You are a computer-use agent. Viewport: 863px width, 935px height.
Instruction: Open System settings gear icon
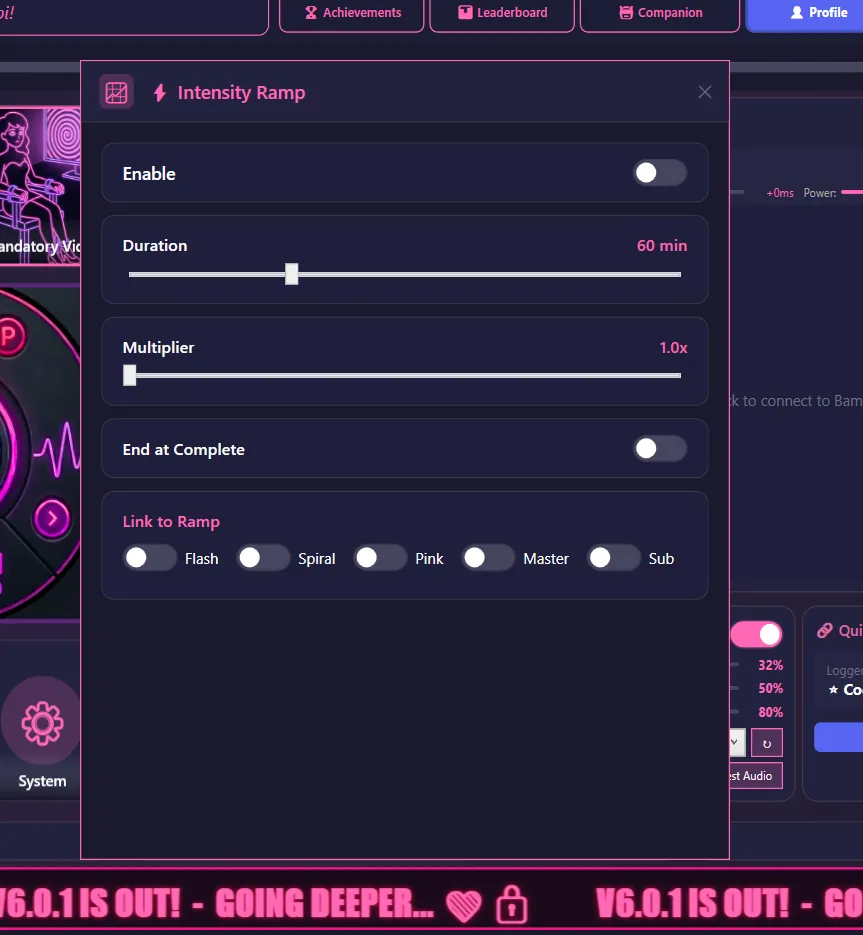click(x=42, y=723)
